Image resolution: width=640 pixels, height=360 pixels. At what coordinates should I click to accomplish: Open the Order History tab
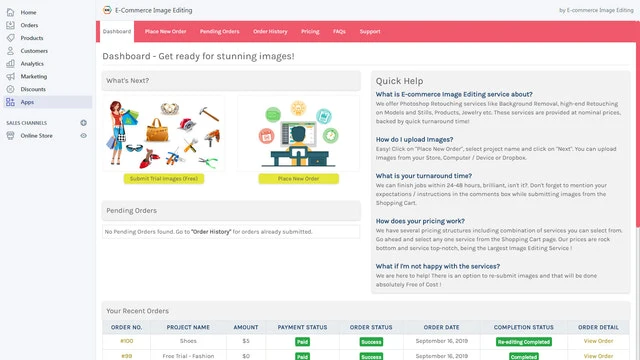coord(270,31)
